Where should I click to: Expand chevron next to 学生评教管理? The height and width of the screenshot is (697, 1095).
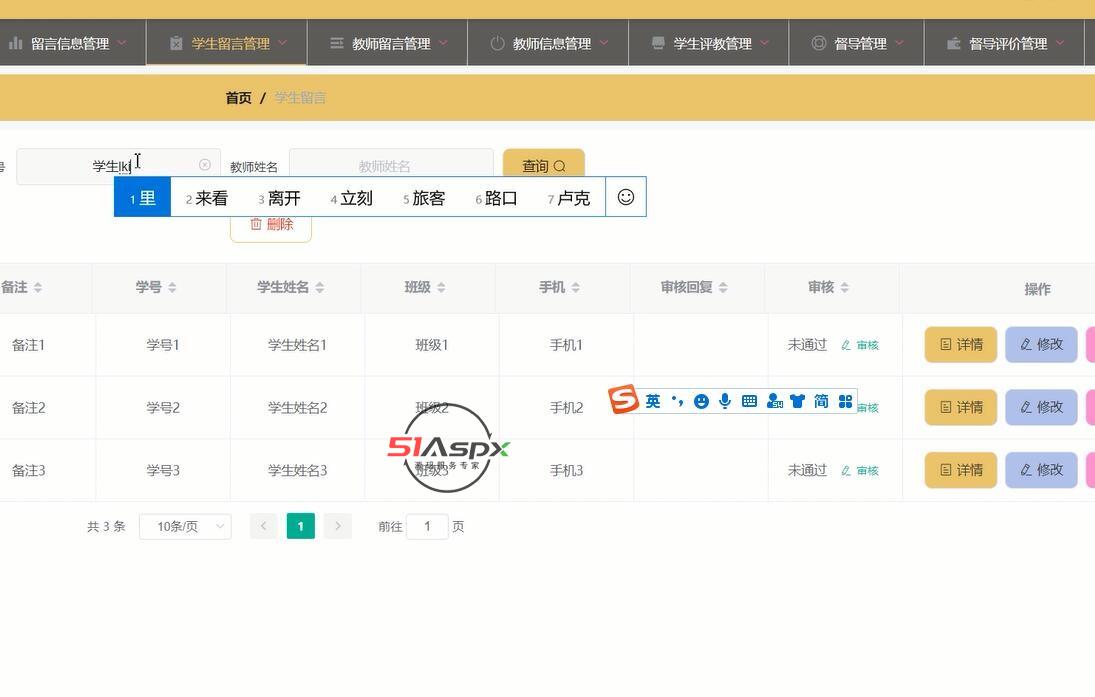coord(765,43)
